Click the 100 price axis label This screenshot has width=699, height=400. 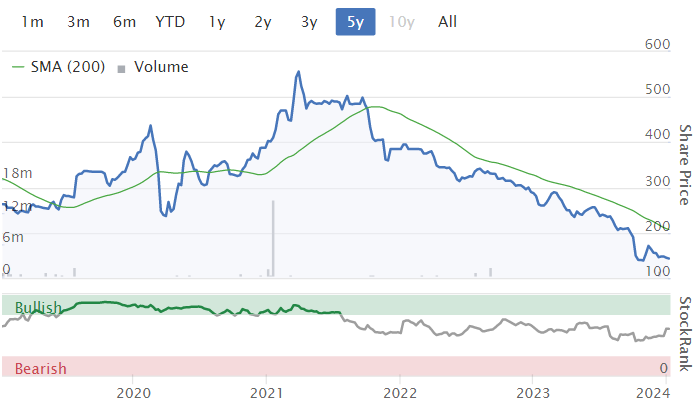[x=658, y=271]
